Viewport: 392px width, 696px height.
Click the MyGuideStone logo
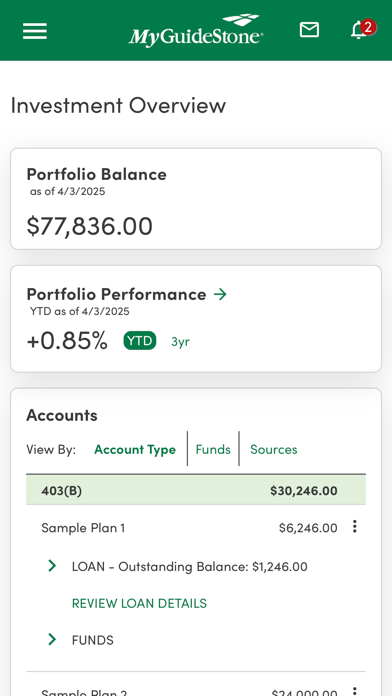(196, 30)
